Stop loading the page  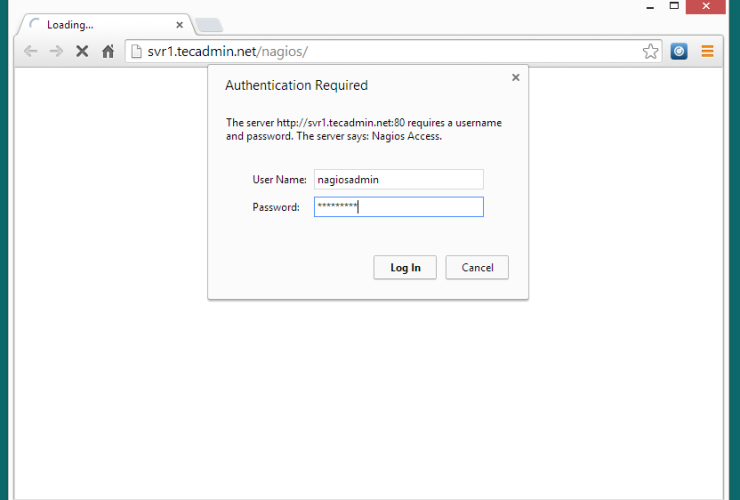[x=82, y=51]
